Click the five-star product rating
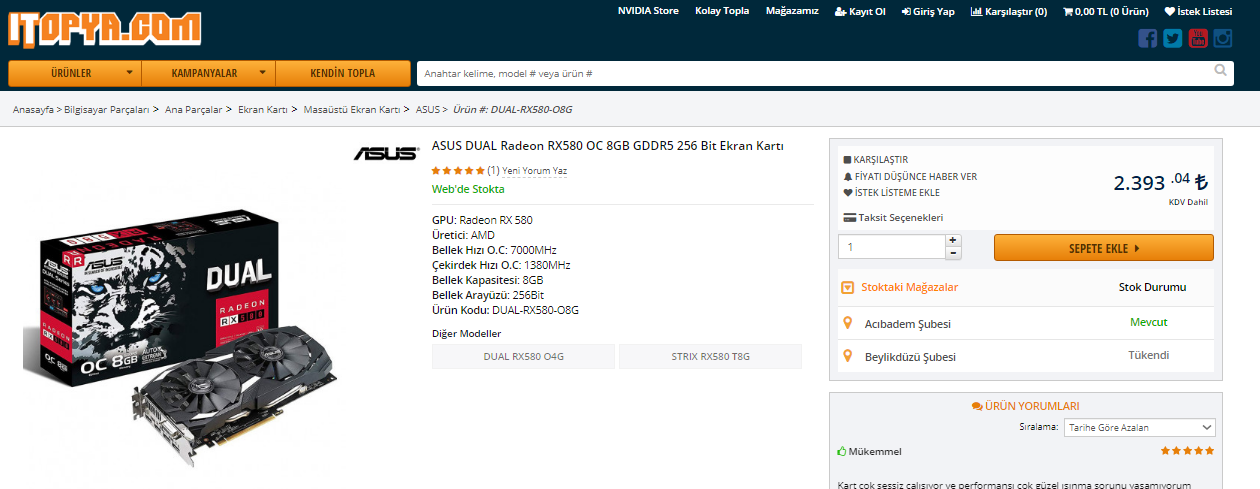 point(458,171)
